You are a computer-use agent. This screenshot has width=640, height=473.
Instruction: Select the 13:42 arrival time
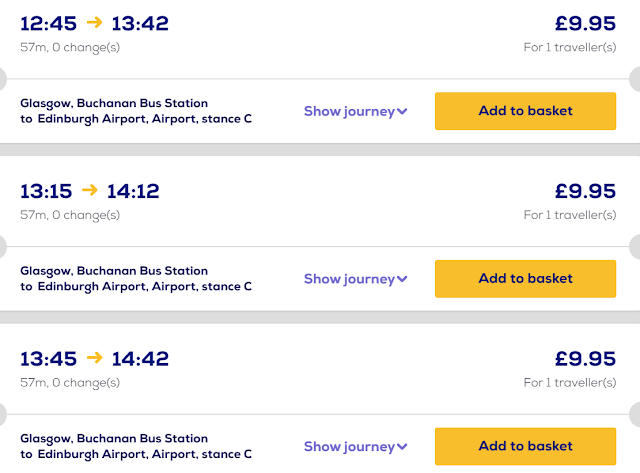140,23
